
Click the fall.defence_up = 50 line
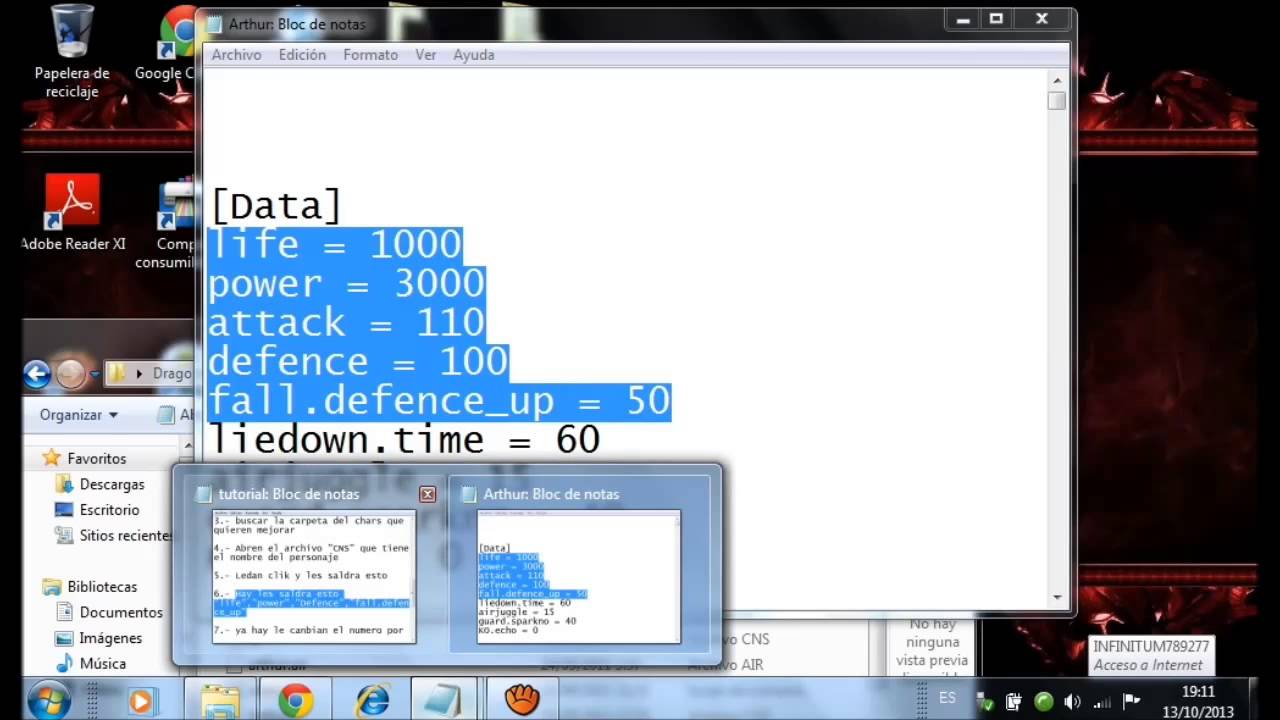click(438, 401)
